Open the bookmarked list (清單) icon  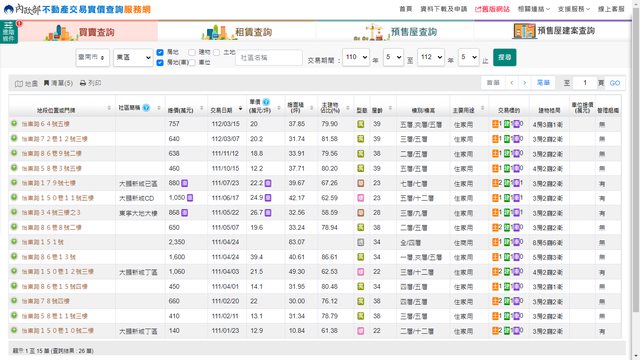tap(47, 83)
